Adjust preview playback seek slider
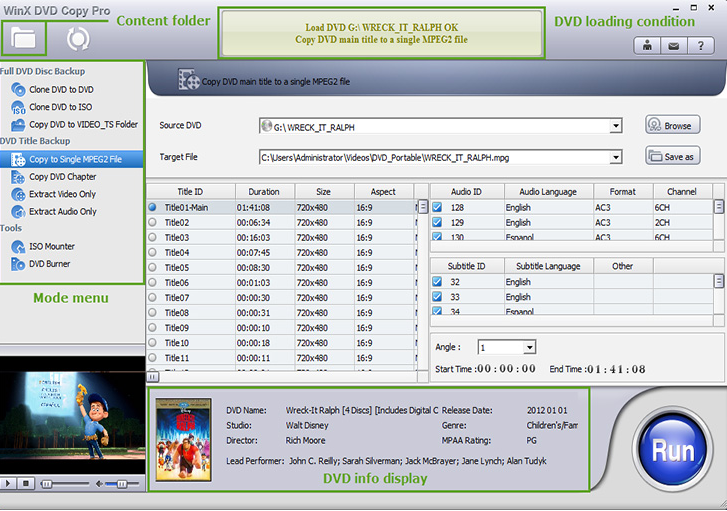This screenshot has height=511, width=727. pos(47,484)
